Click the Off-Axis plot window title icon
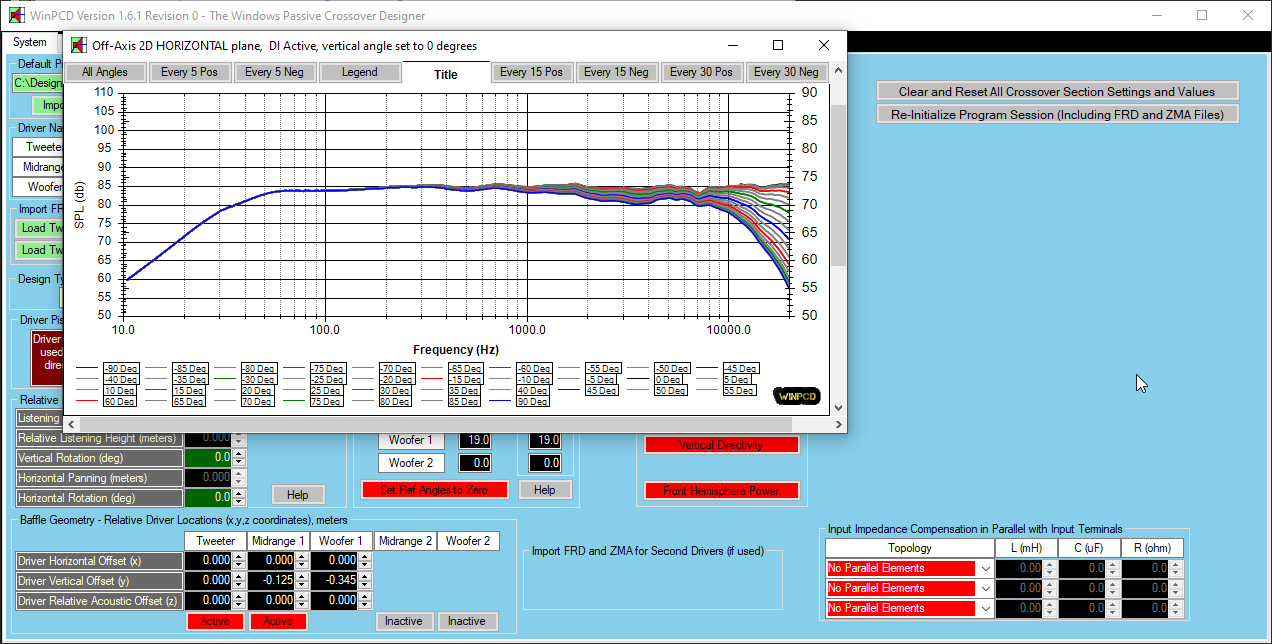Viewport: 1272px width, 644px height. 78,46
